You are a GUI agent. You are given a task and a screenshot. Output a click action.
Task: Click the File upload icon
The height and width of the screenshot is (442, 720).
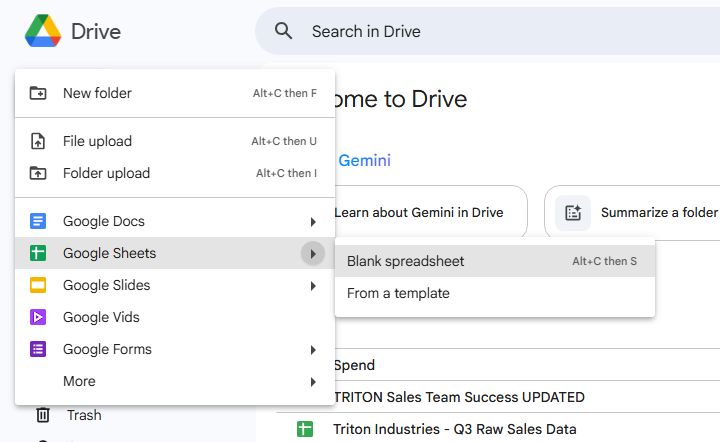[x=38, y=141]
